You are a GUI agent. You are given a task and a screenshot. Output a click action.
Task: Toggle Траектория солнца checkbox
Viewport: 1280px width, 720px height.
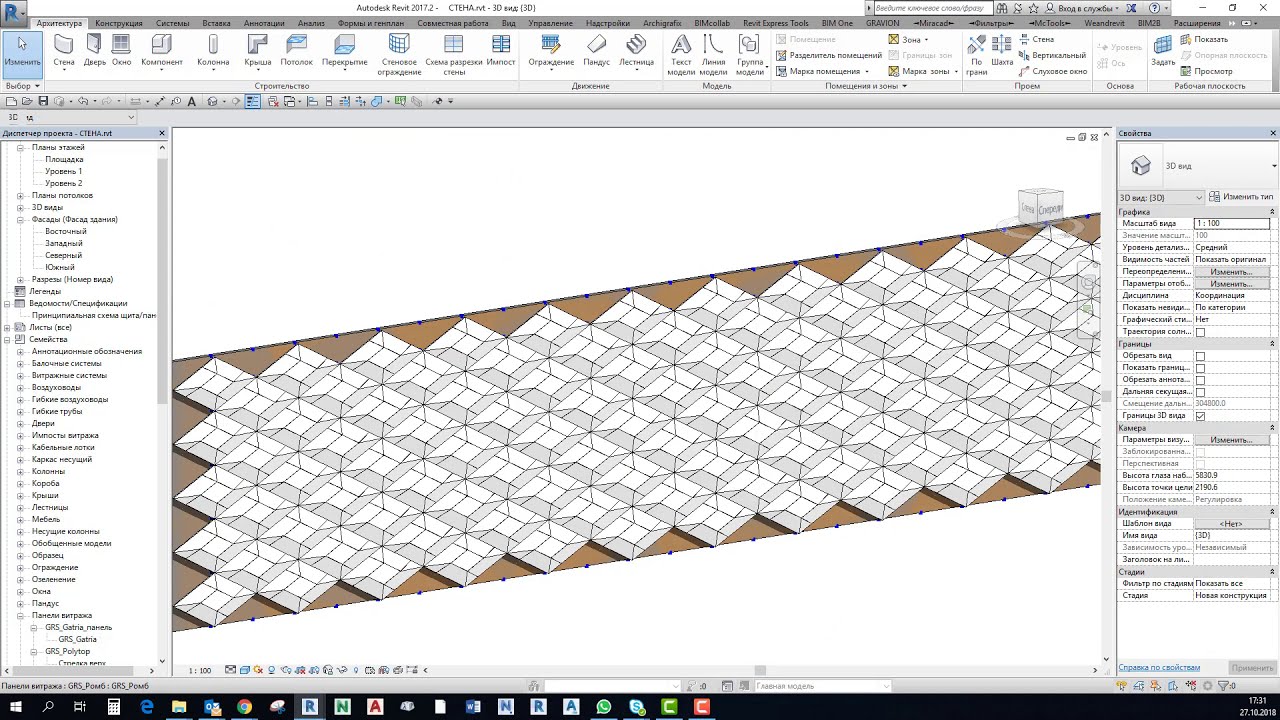1200,332
